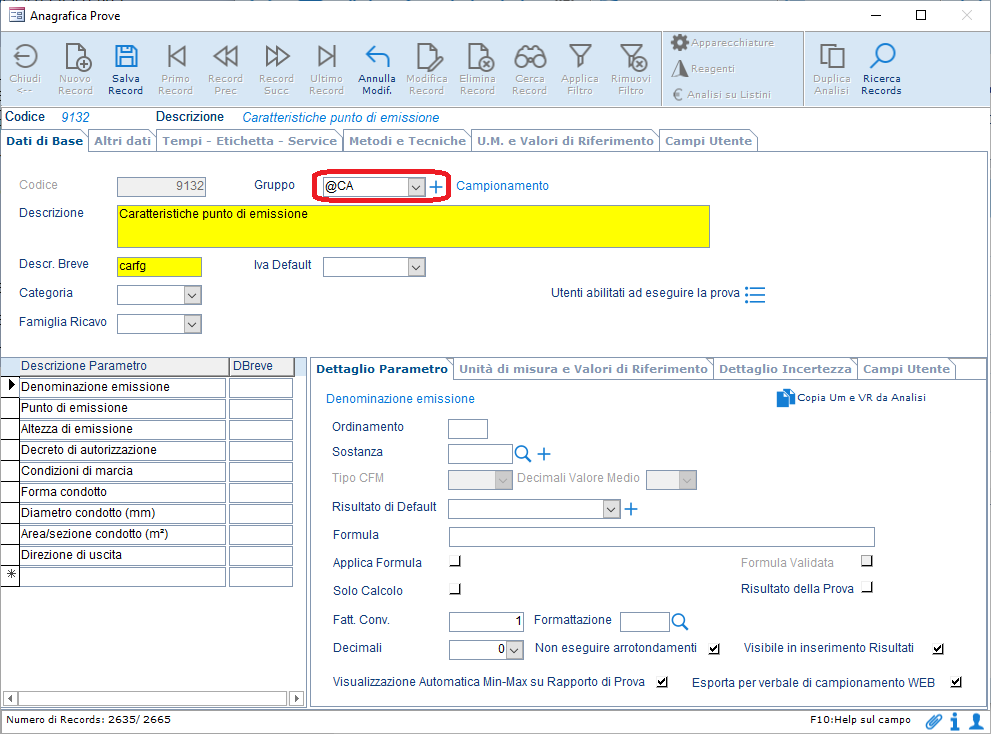The width and height of the screenshot is (991, 734).
Task: Open Analisi su Listini option
Action: (x=722, y=94)
